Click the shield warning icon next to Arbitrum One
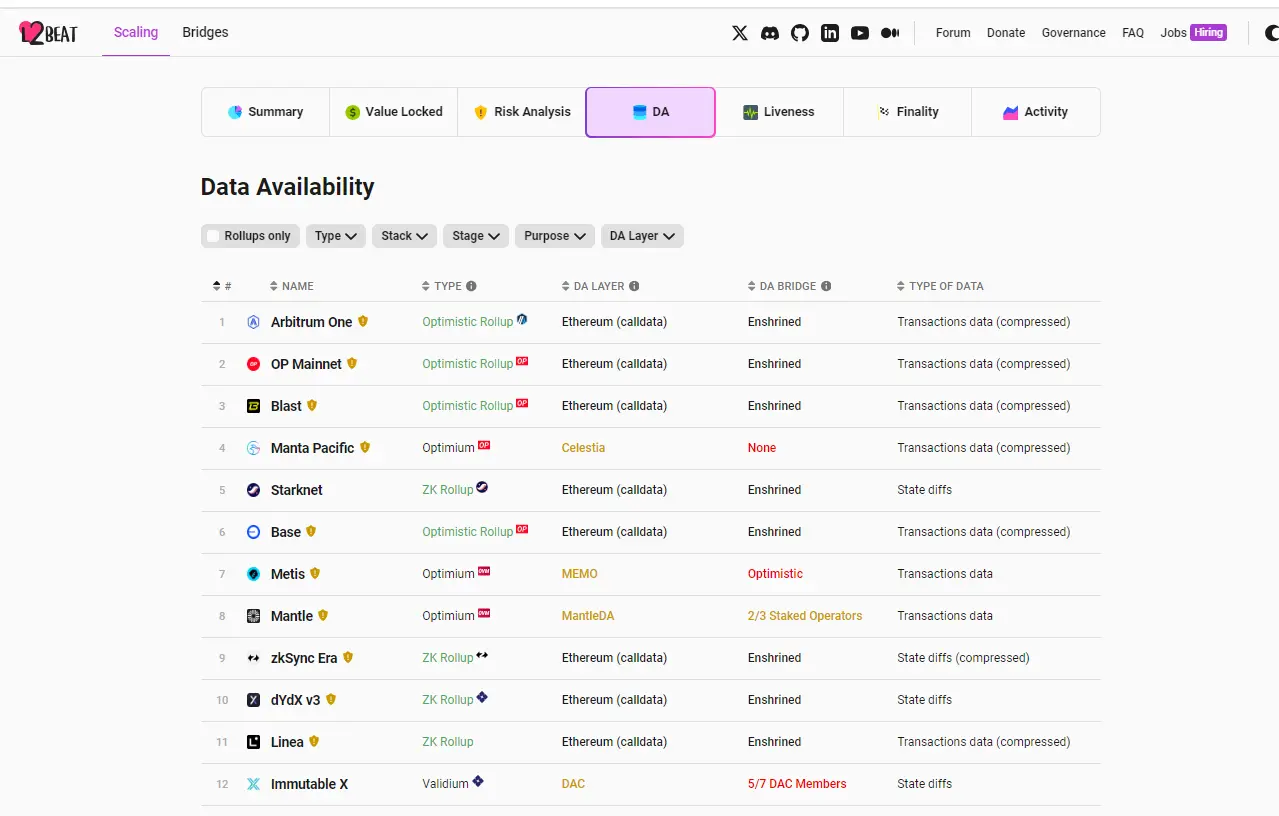Screen dimensions: 1279x816 363,321
